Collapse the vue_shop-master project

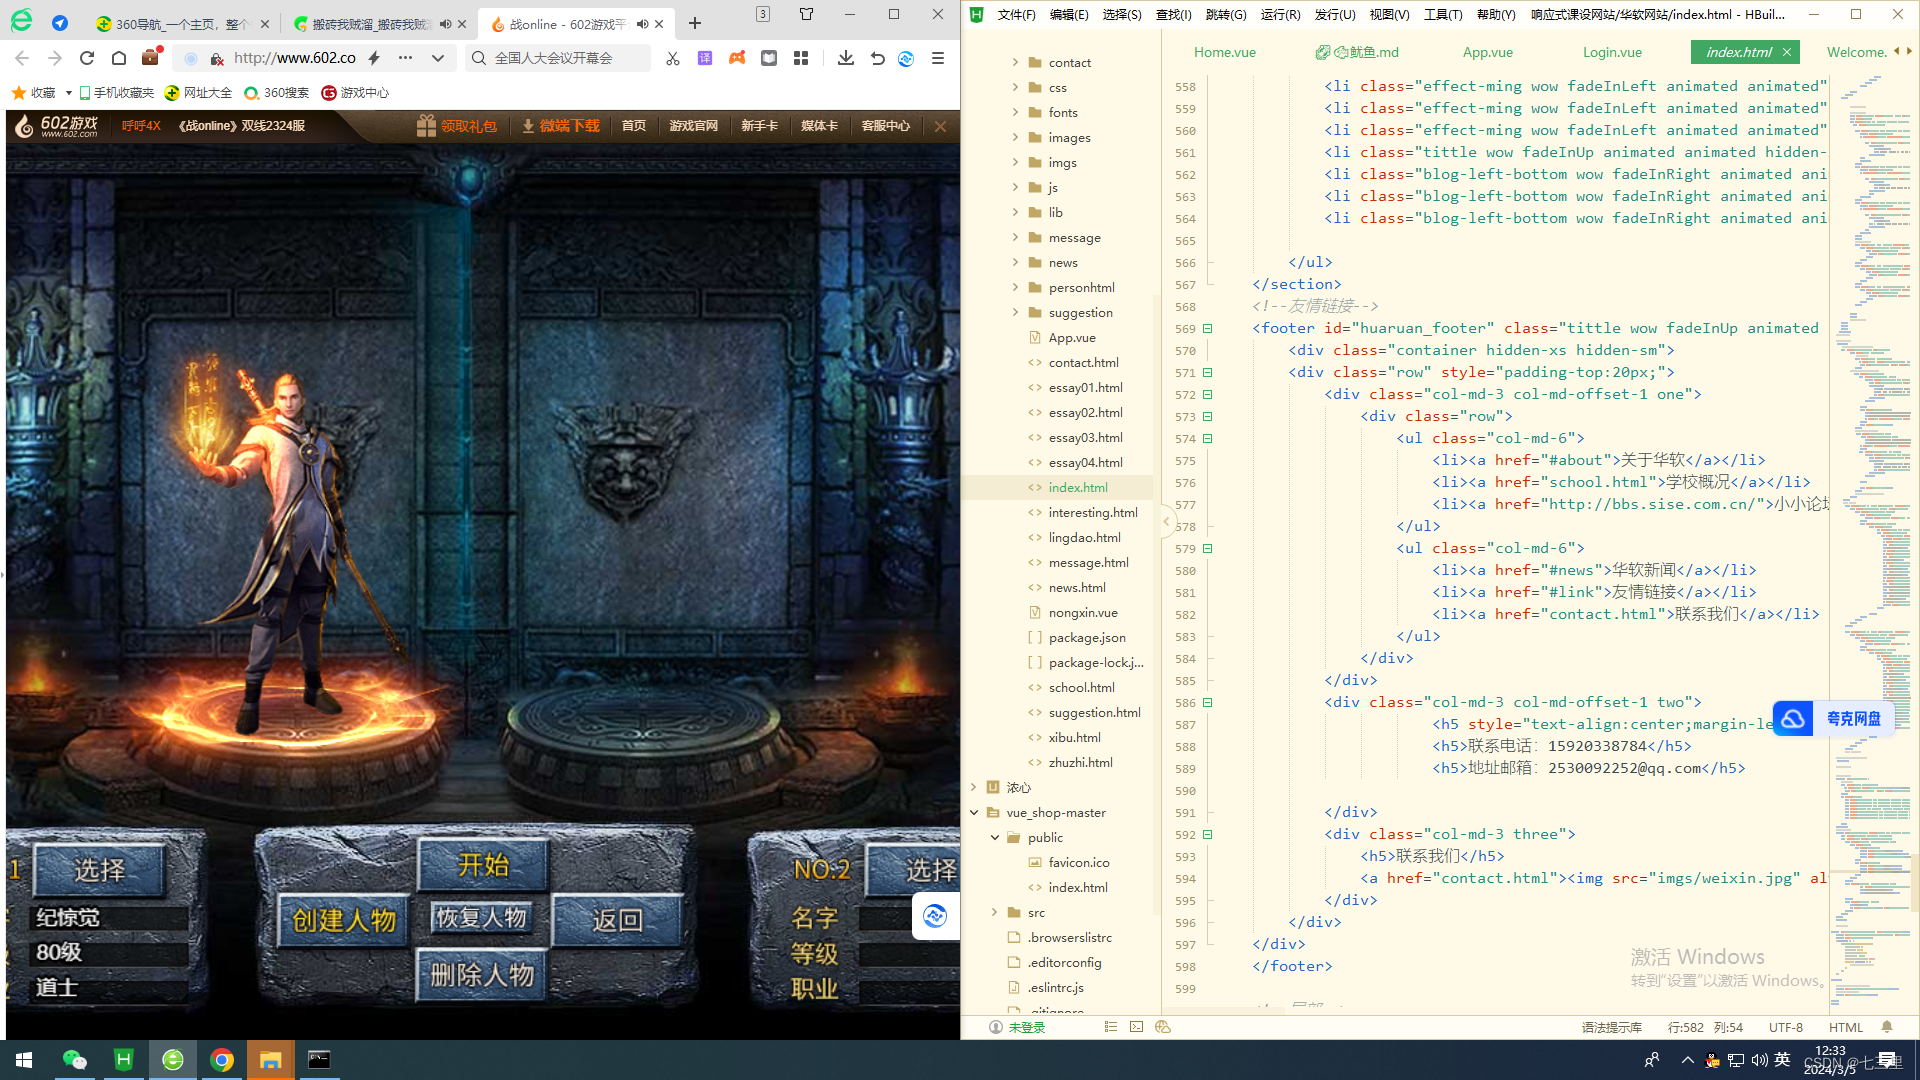(x=974, y=812)
